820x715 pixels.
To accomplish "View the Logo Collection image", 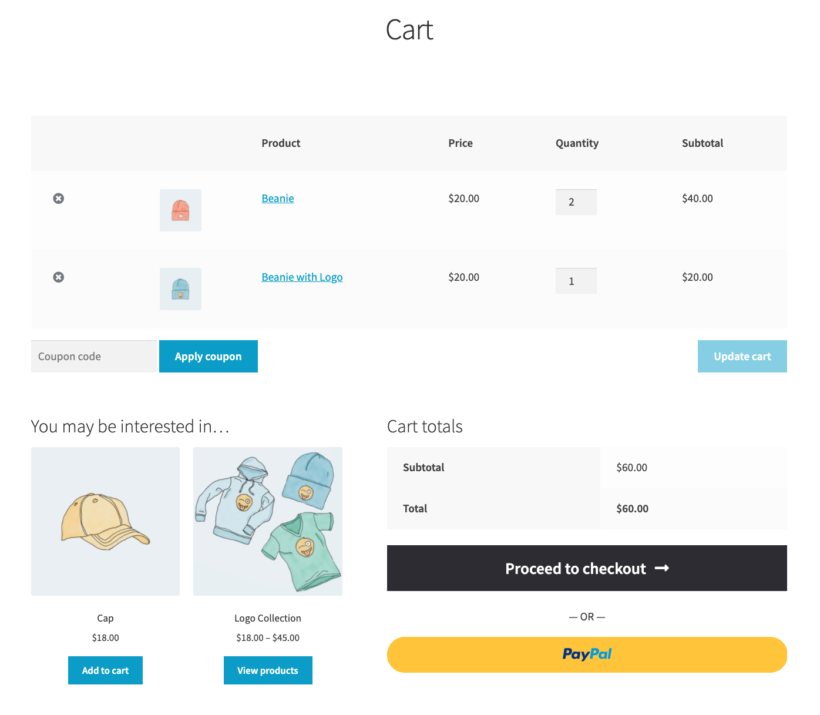I will (267, 521).
